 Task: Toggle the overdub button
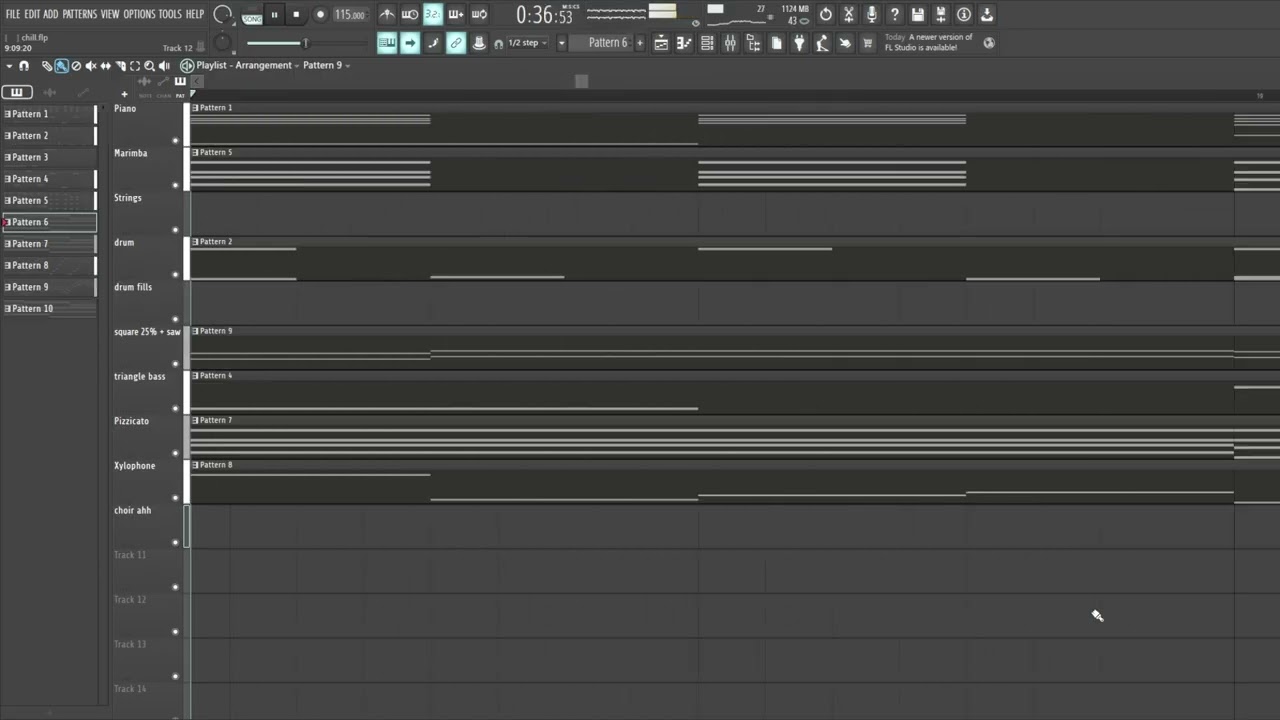click(x=456, y=14)
